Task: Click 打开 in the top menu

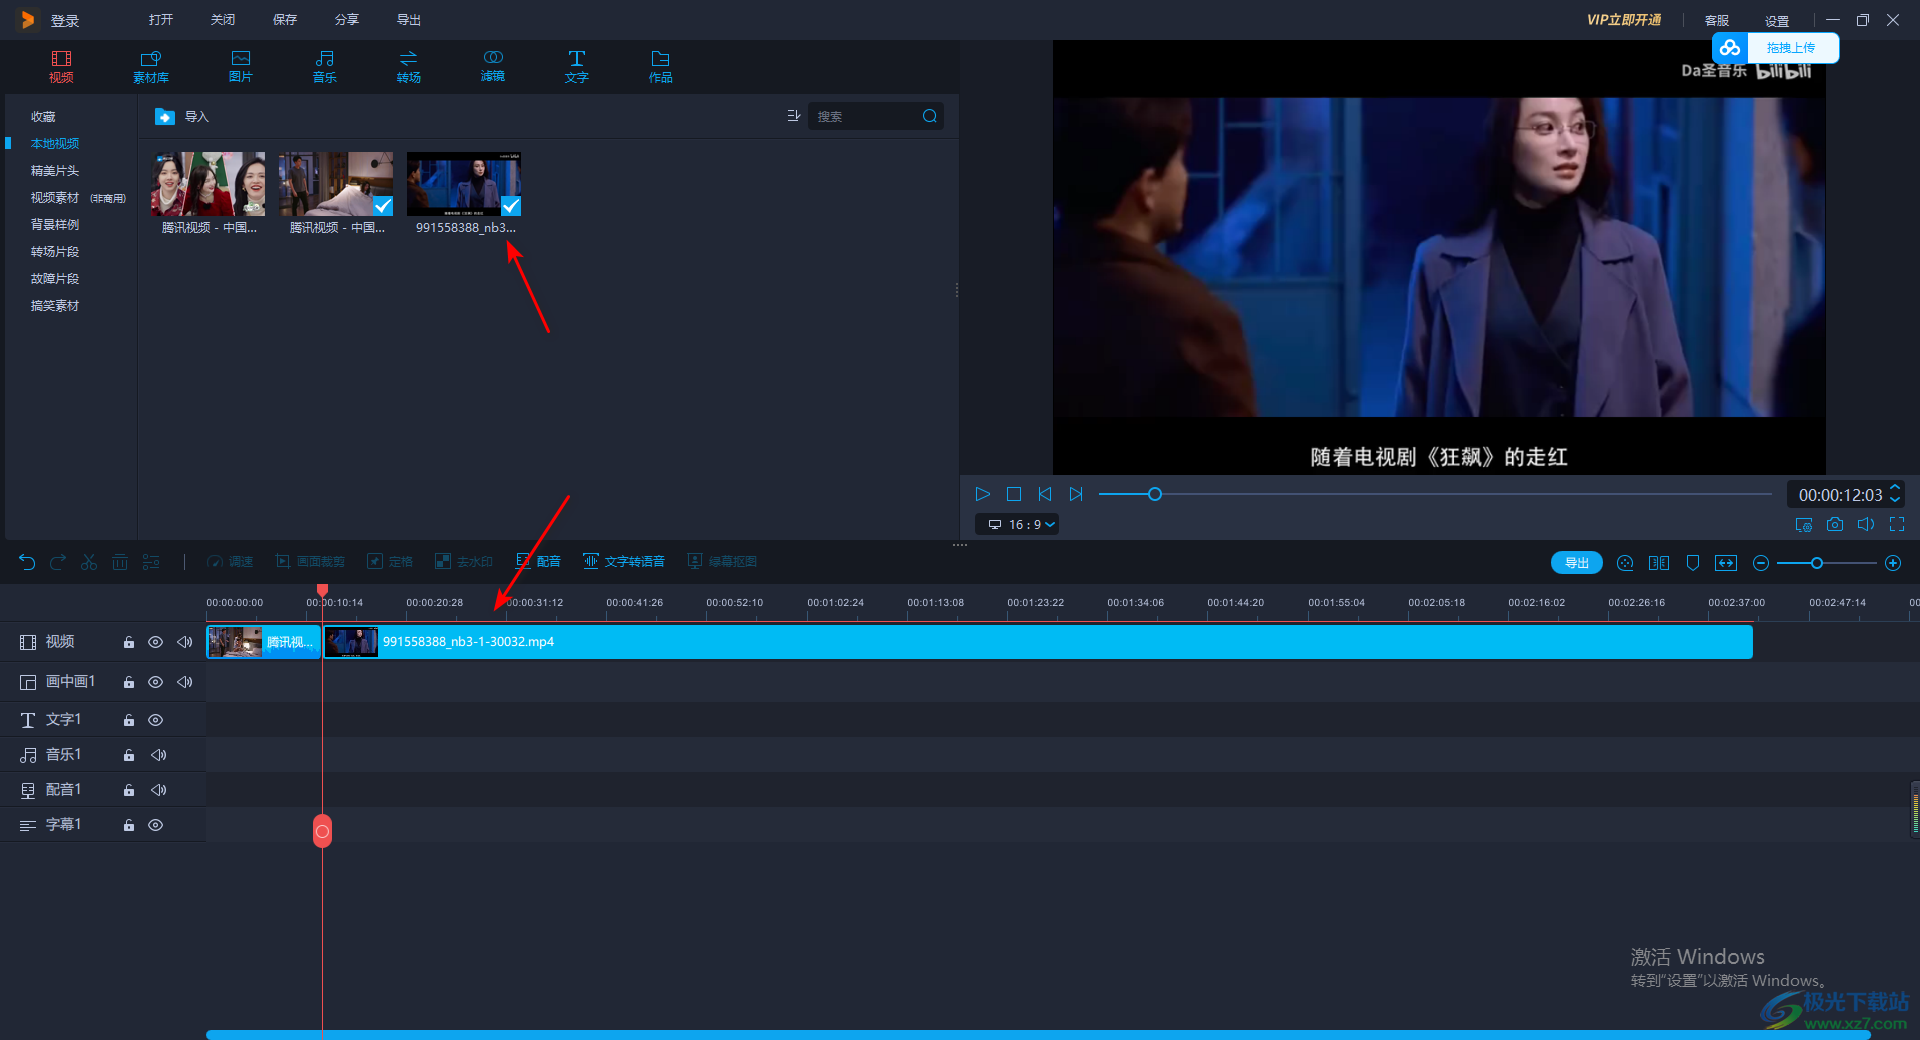Action: coord(161,20)
